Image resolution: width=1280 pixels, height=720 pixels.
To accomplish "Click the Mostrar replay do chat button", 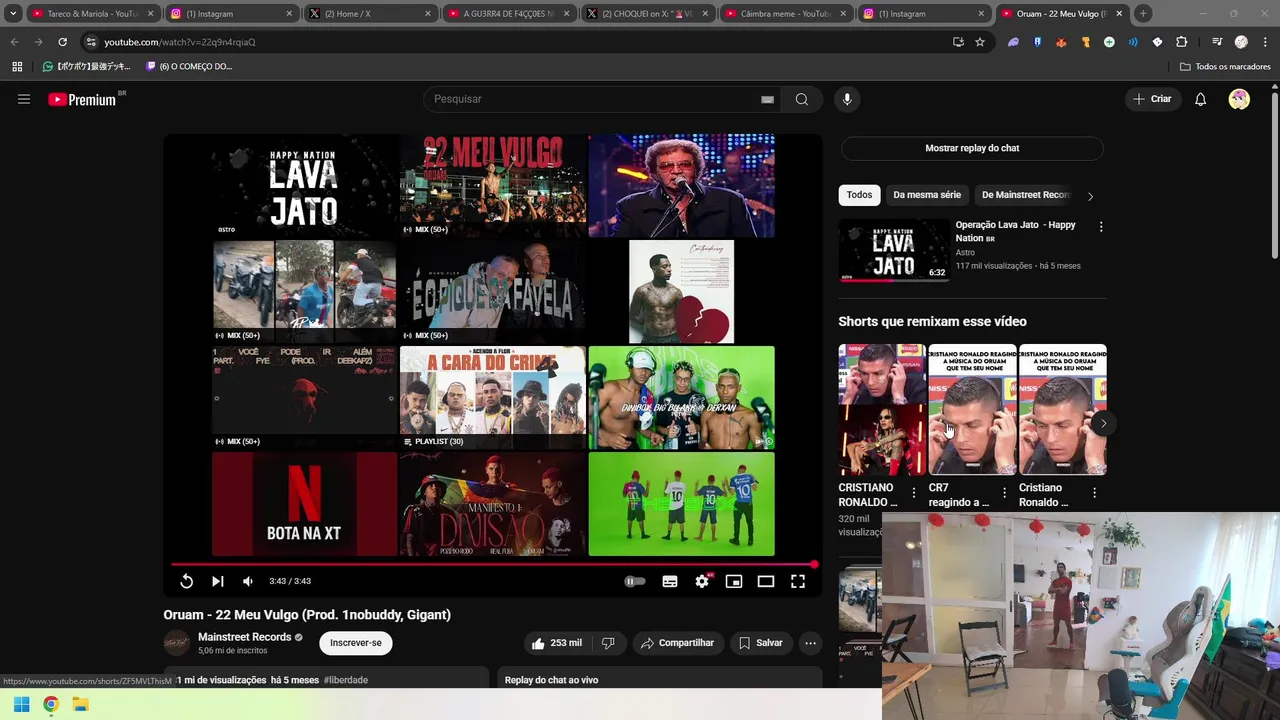I will pyautogui.click(x=972, y=148).
